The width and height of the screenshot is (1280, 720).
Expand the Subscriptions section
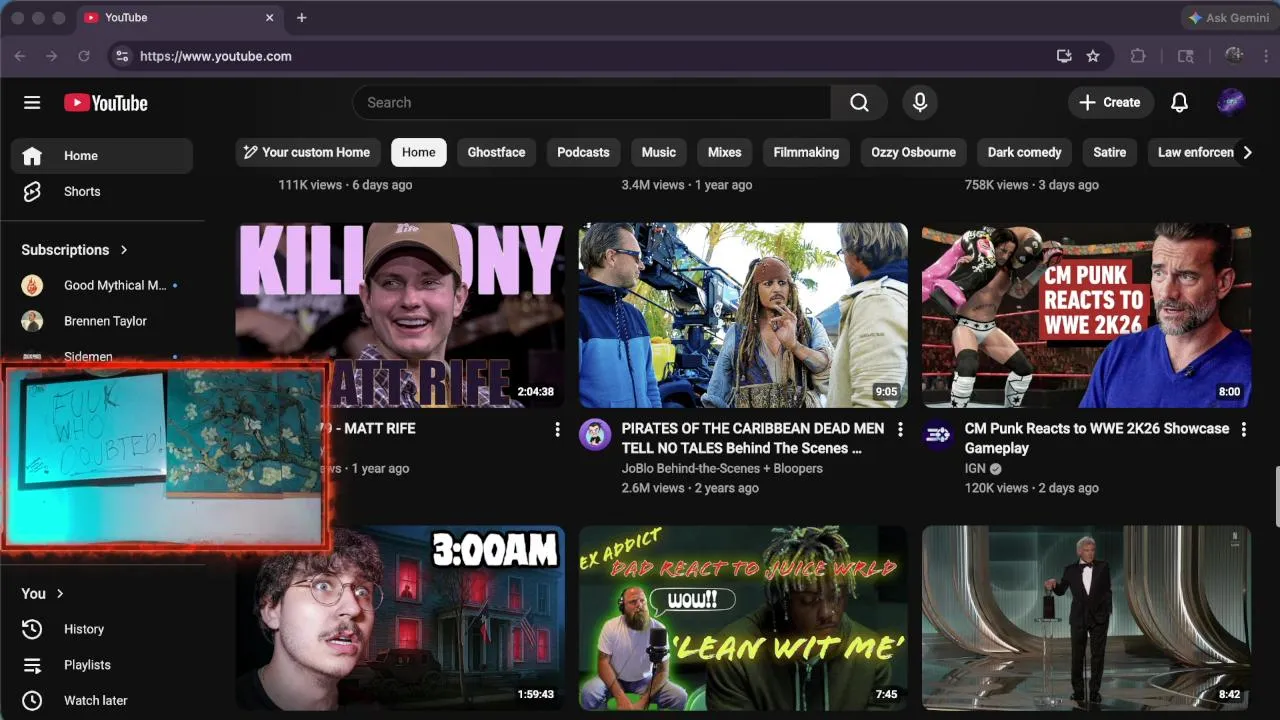(75, 250)
